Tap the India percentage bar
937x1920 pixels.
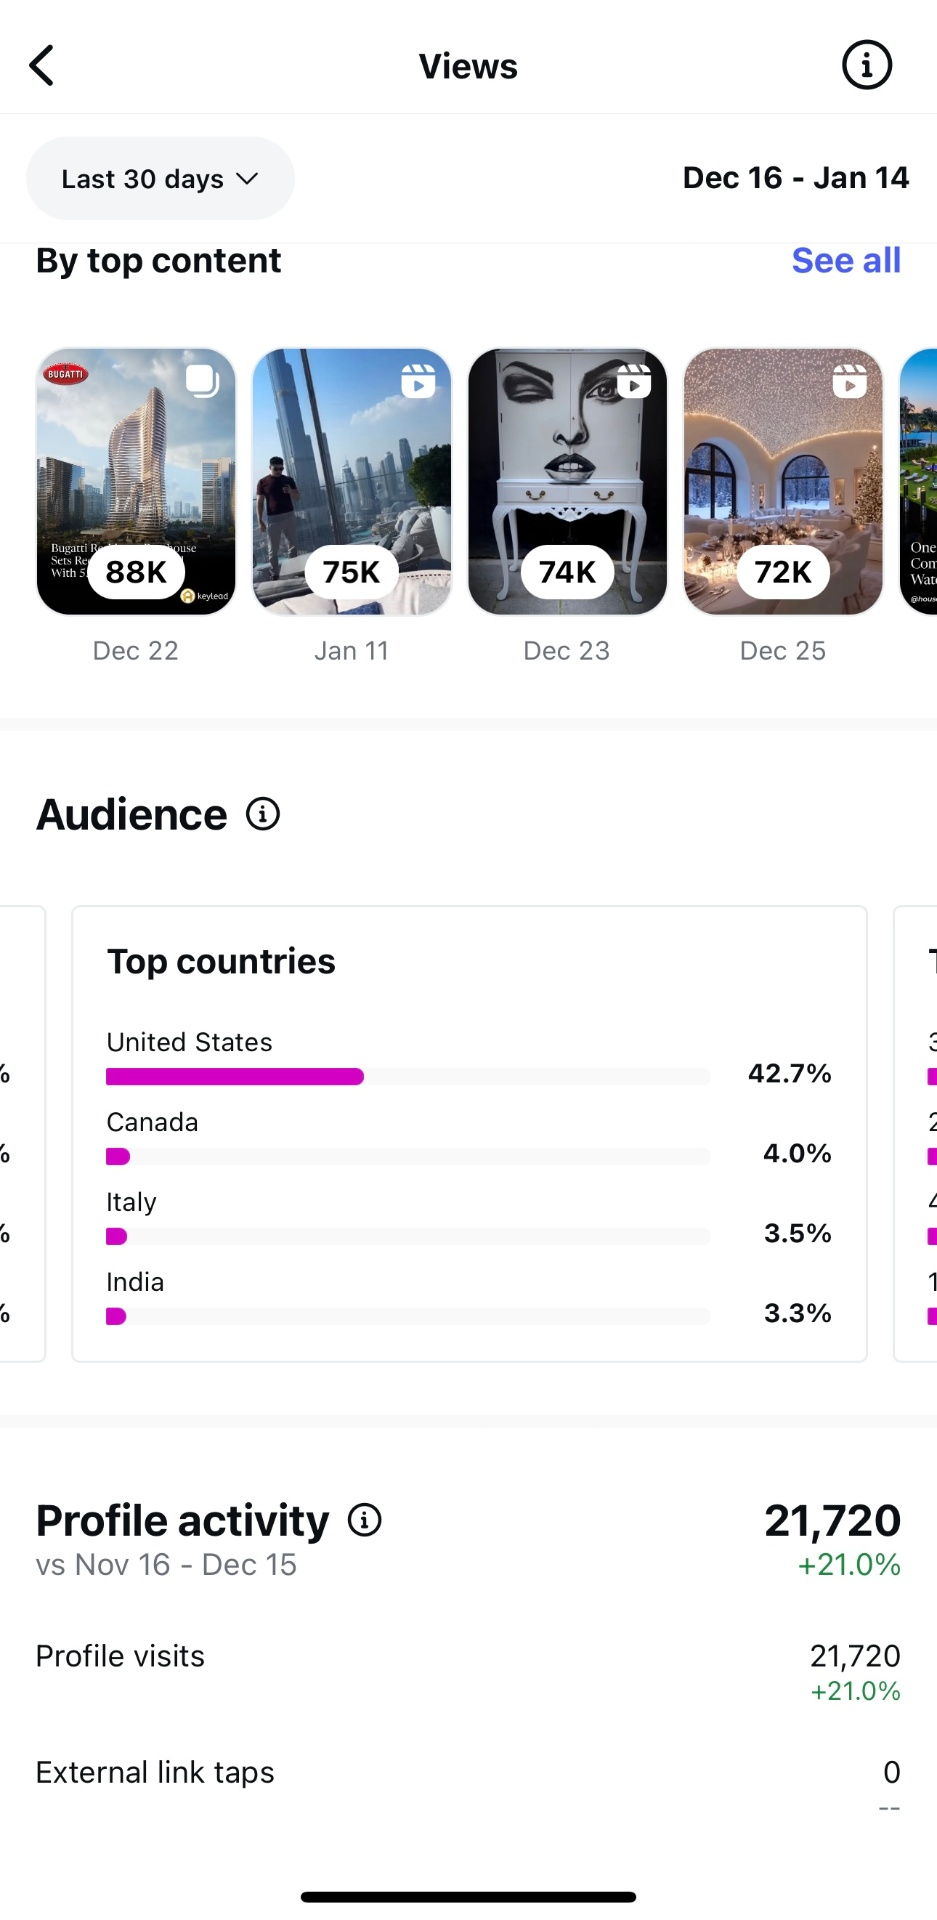point(408,1316)
